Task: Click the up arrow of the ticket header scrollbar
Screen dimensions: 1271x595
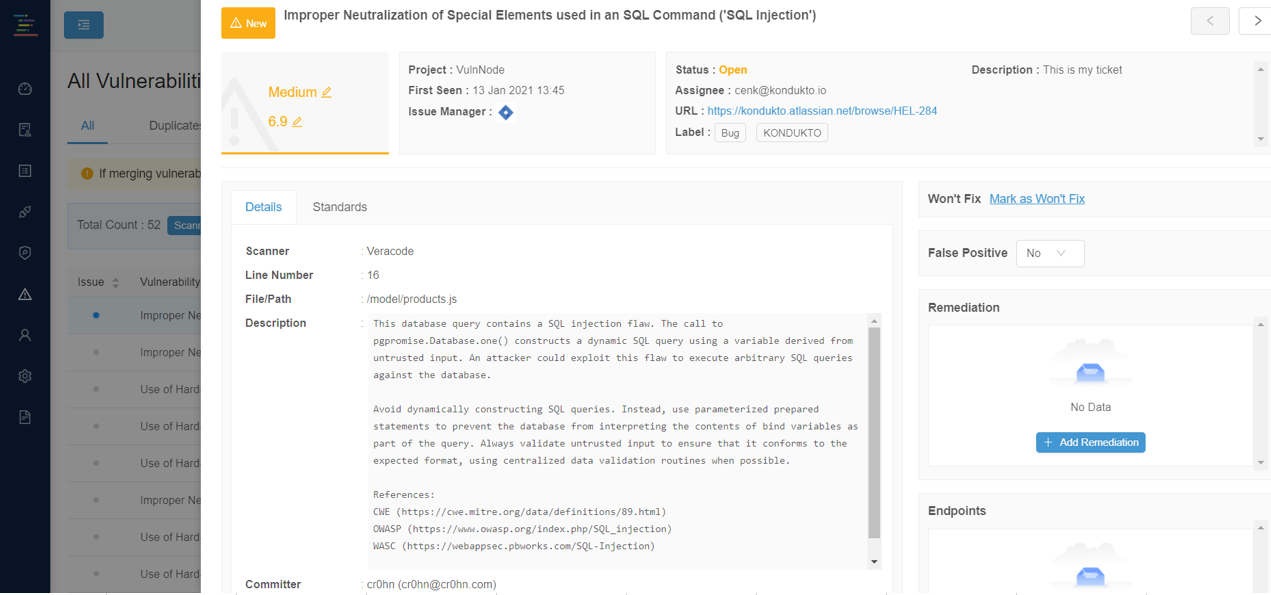Action: tap(1260, 70)
